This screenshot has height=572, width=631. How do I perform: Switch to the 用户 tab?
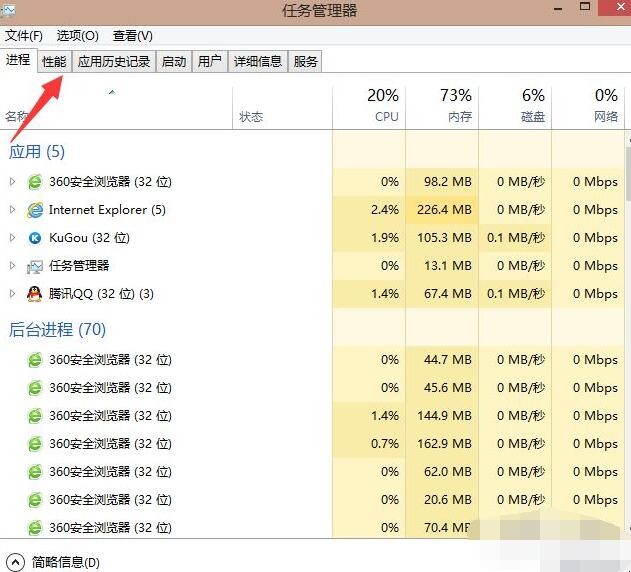tap(210, 62)
